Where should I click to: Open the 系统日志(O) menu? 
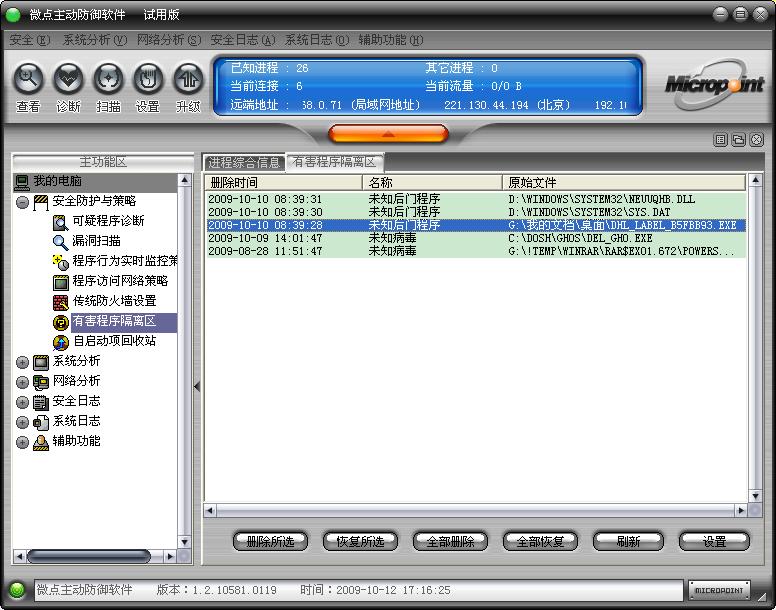(317, 40)
